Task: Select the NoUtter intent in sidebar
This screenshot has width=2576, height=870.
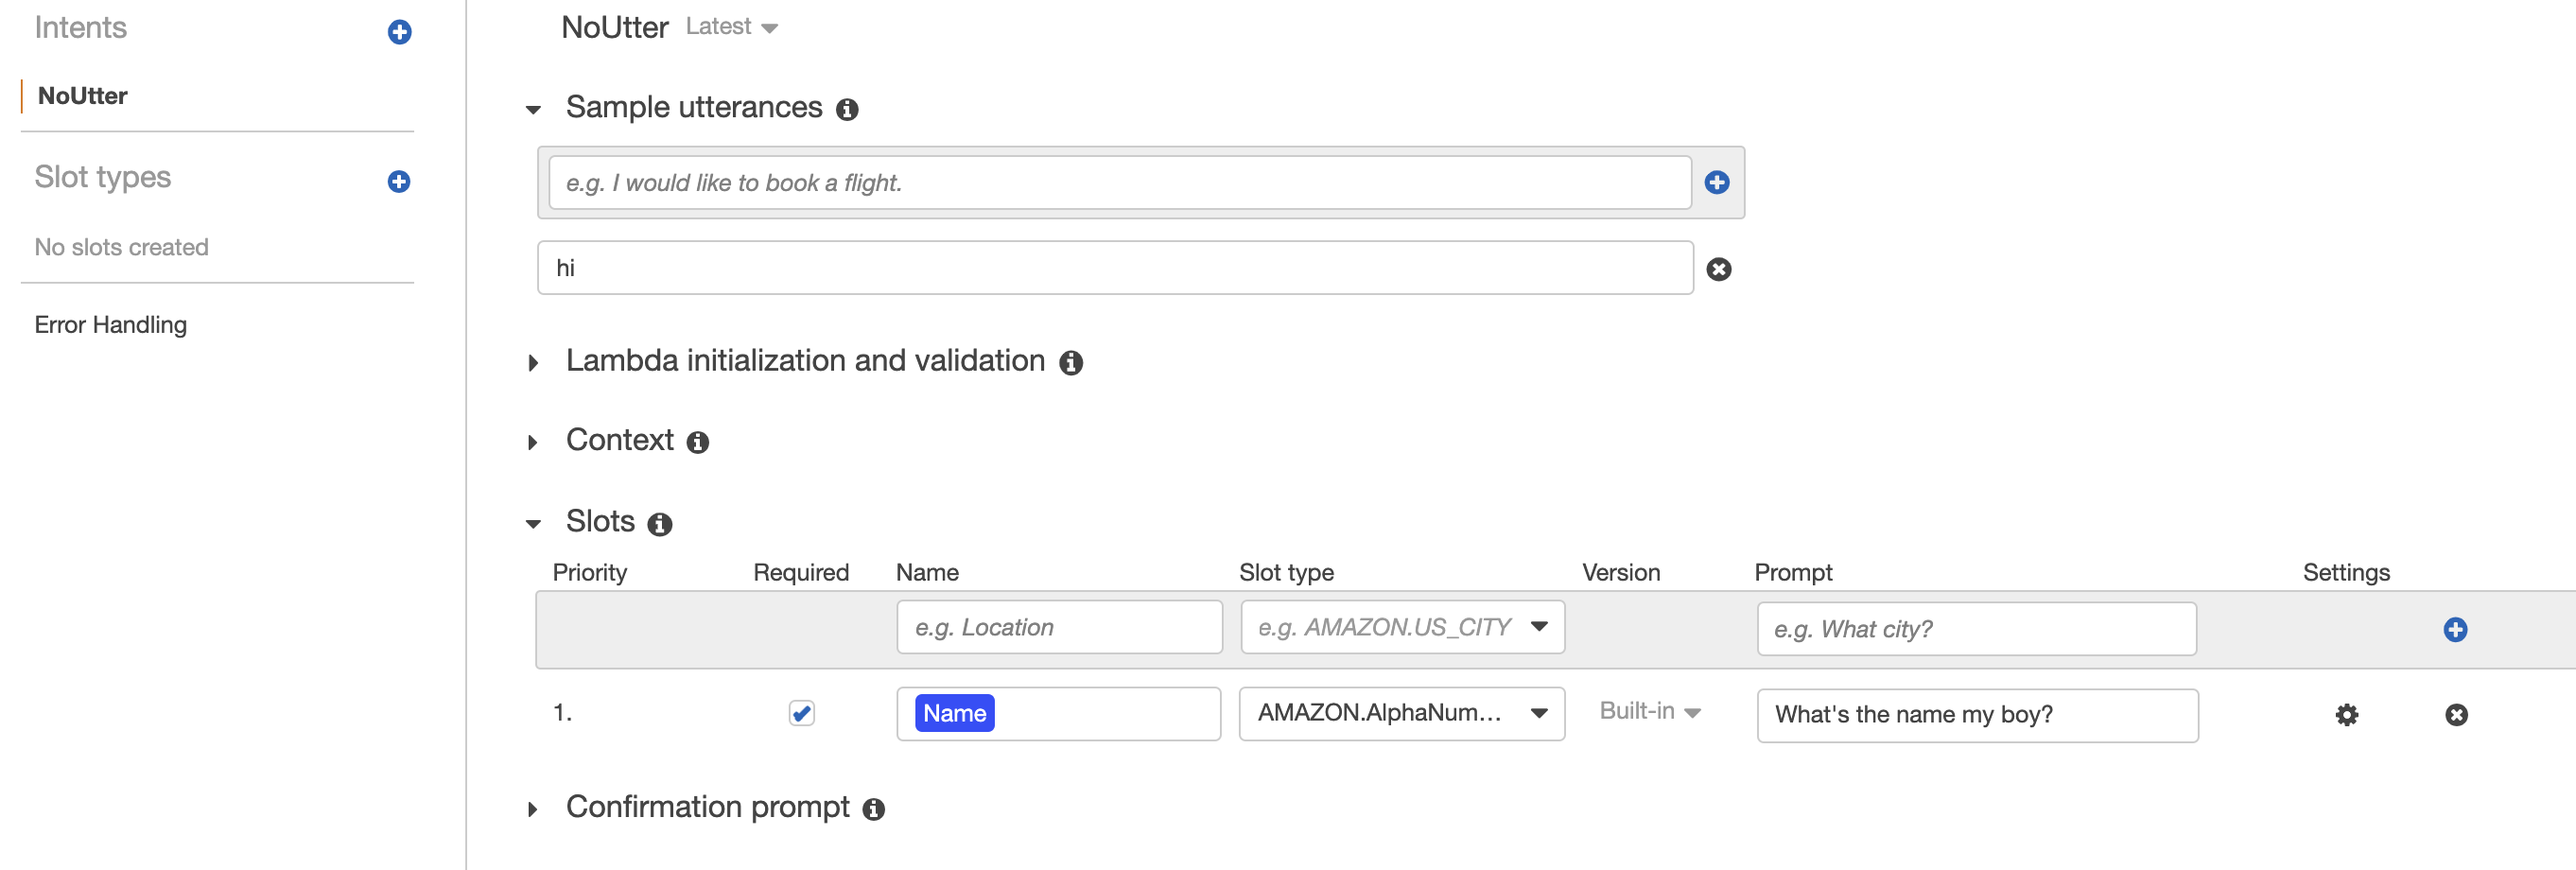Action: [83, 96]
